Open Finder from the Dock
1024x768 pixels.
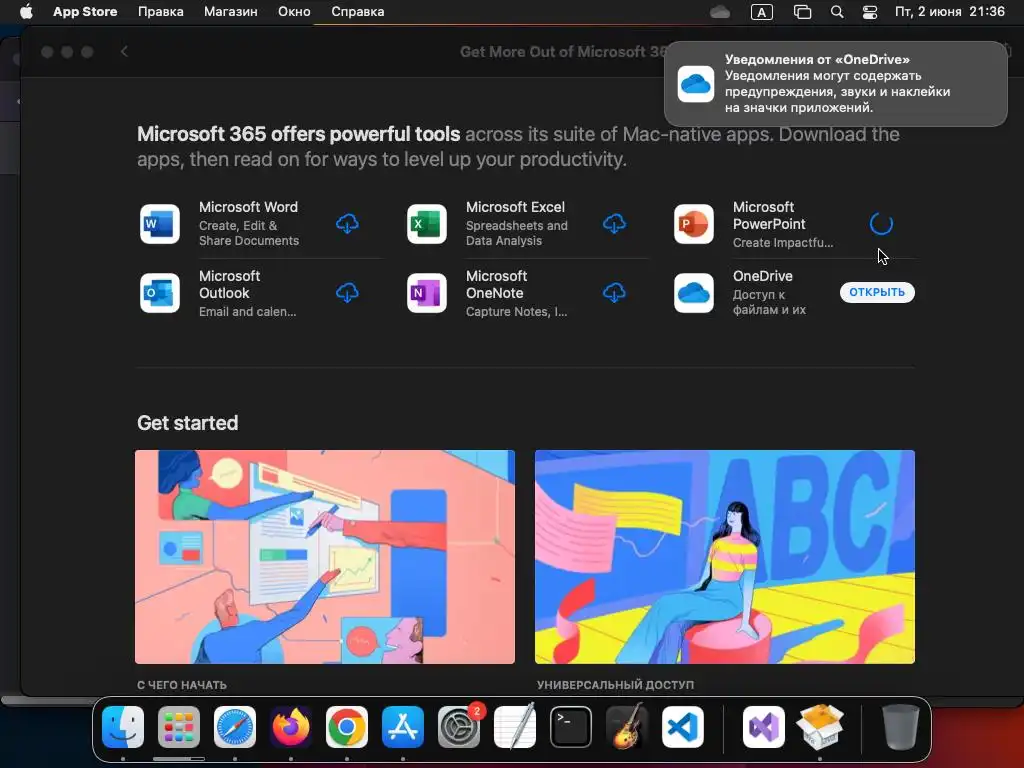click(x=123, y=727)
